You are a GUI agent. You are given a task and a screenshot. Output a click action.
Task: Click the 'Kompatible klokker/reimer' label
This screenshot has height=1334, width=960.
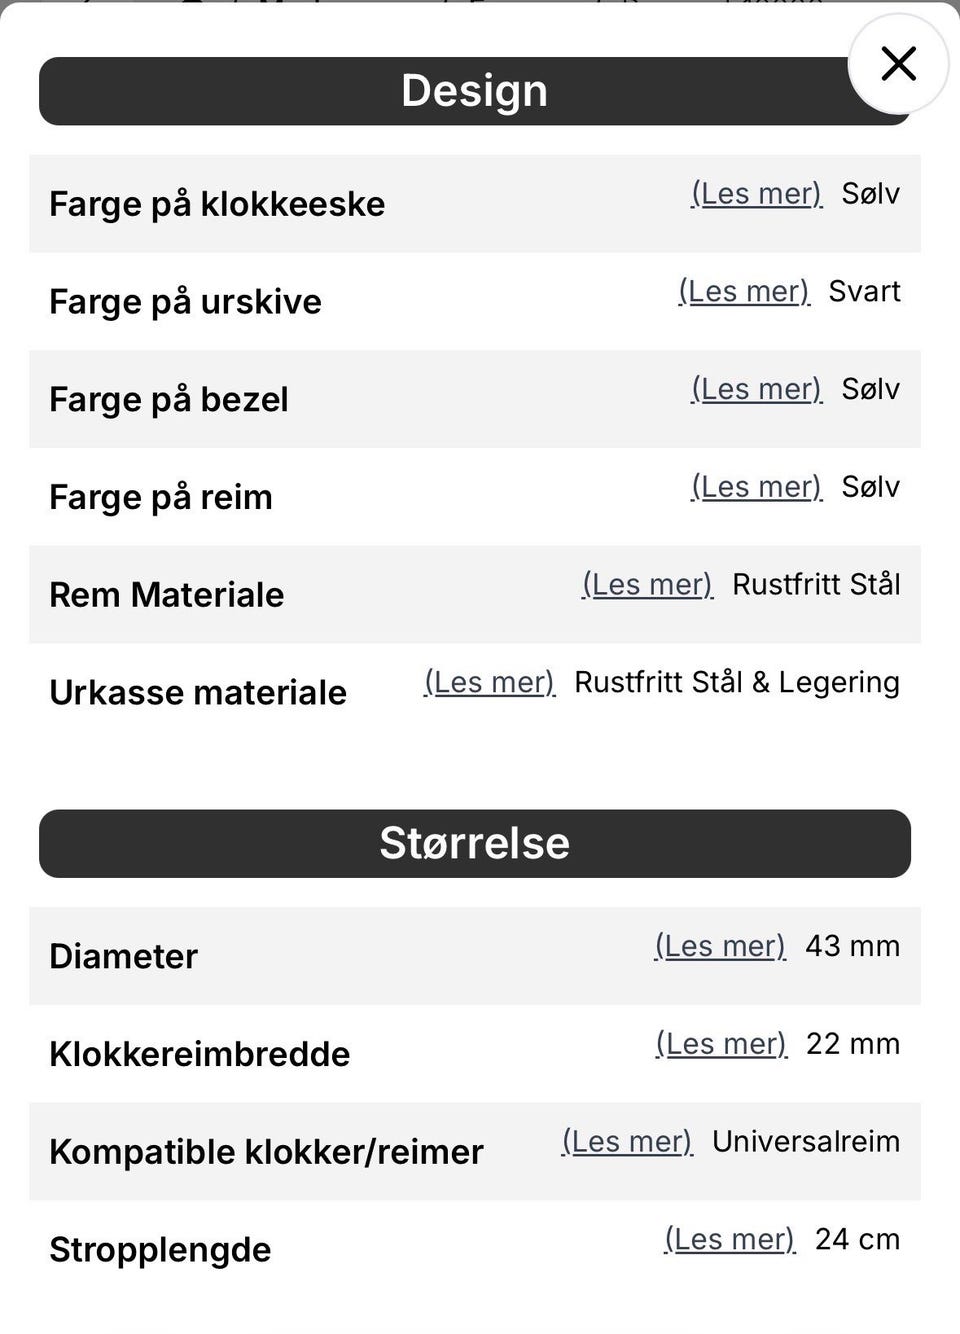[266, 1152]
